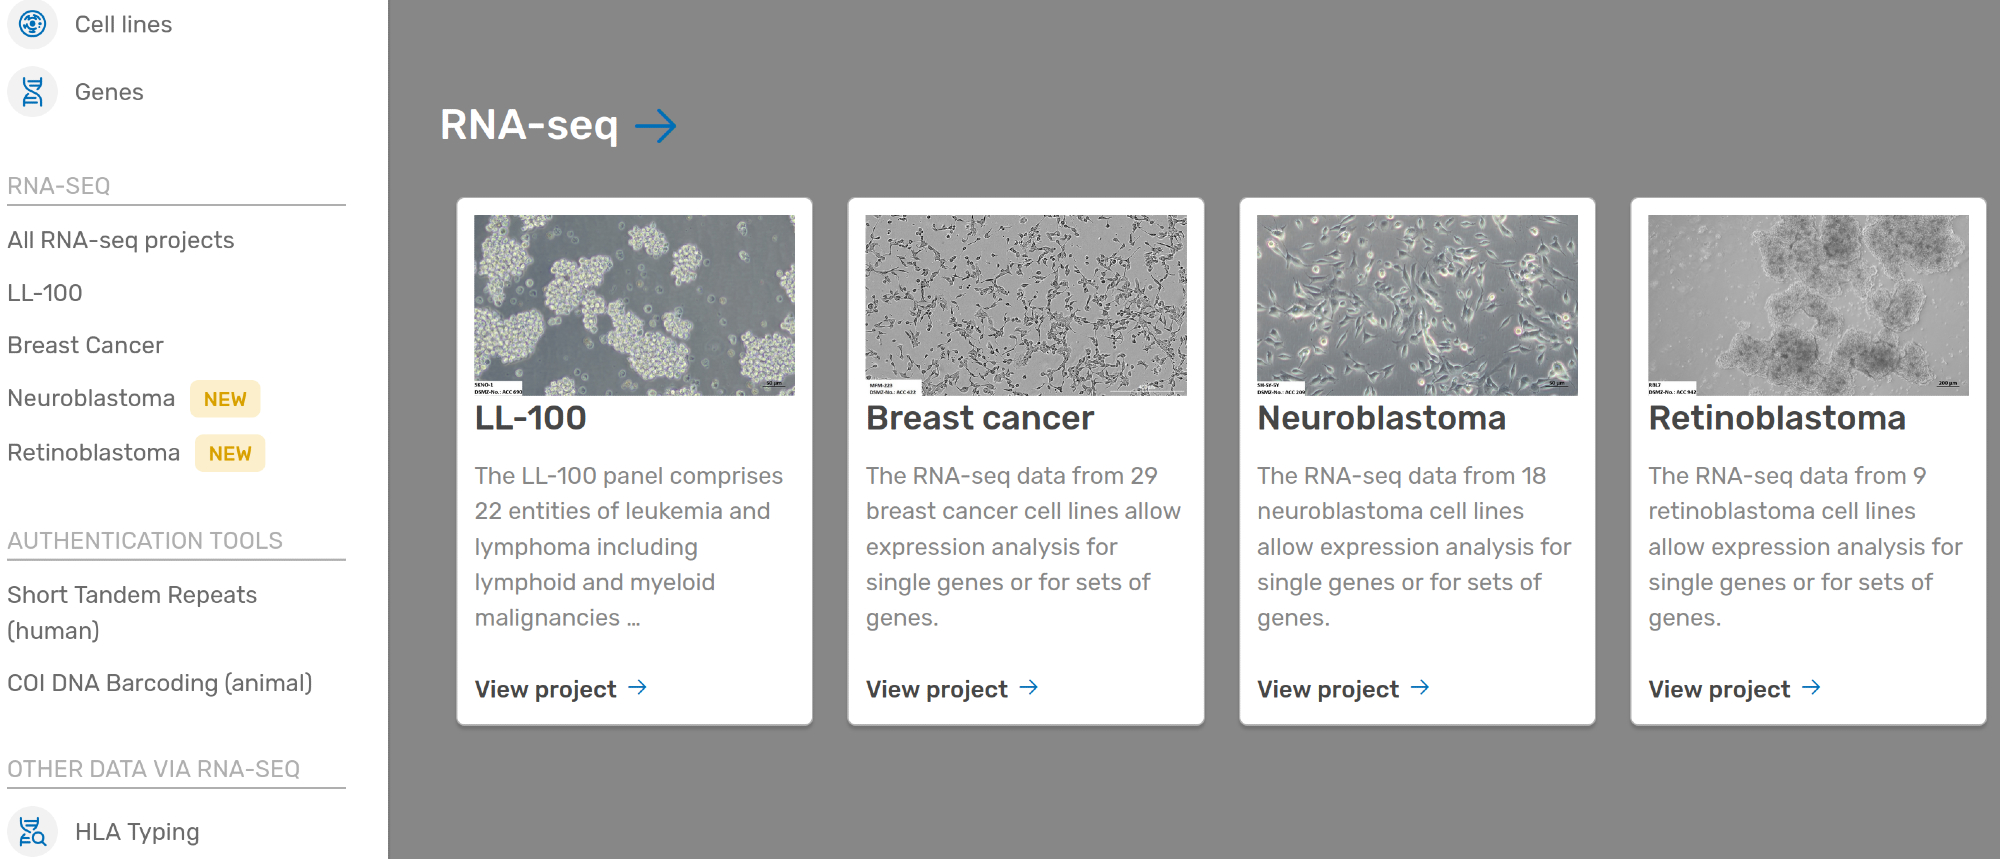The height and width of the screenshot is (859, 2000).
Task: Click arrow icon on LL-100 View project
Action: pos(637,688)
